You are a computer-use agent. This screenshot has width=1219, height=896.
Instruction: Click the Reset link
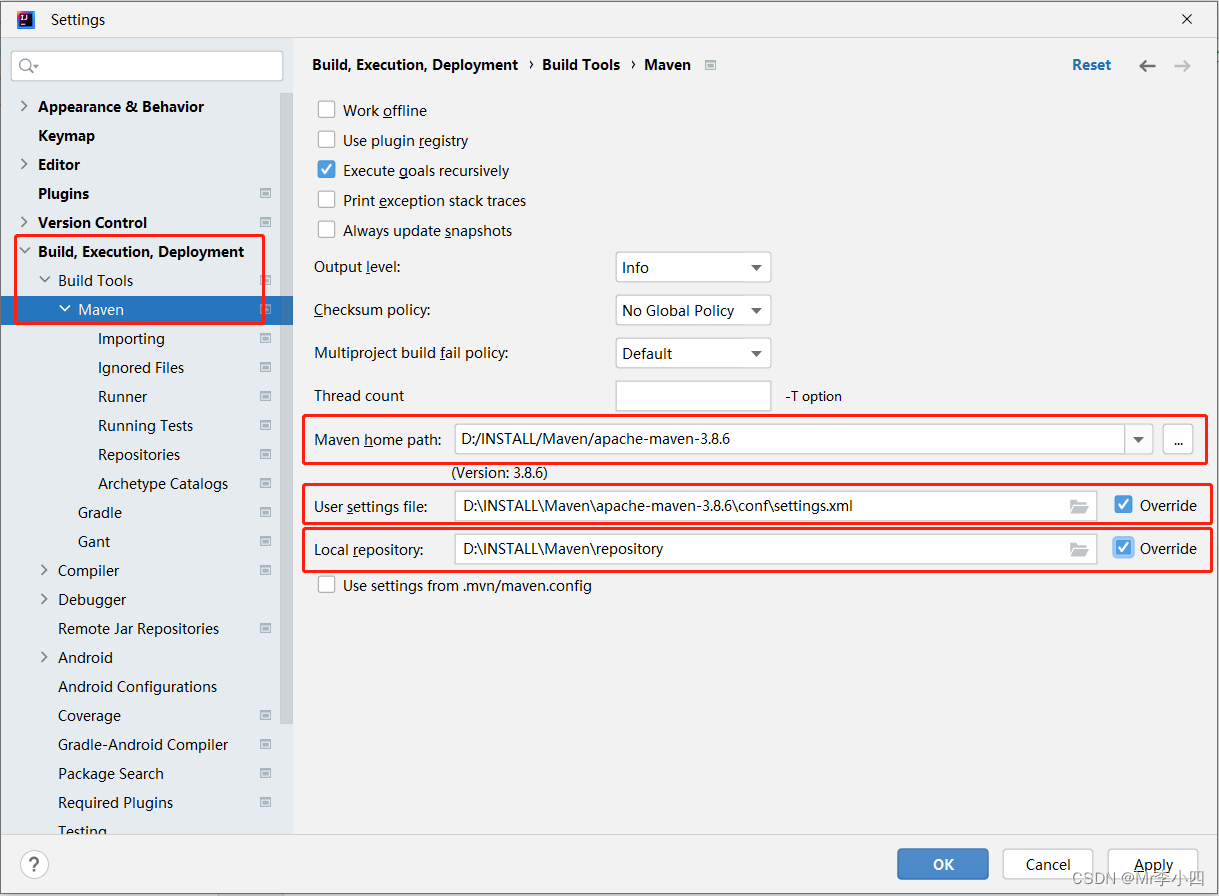click(x=1091, y=64)
